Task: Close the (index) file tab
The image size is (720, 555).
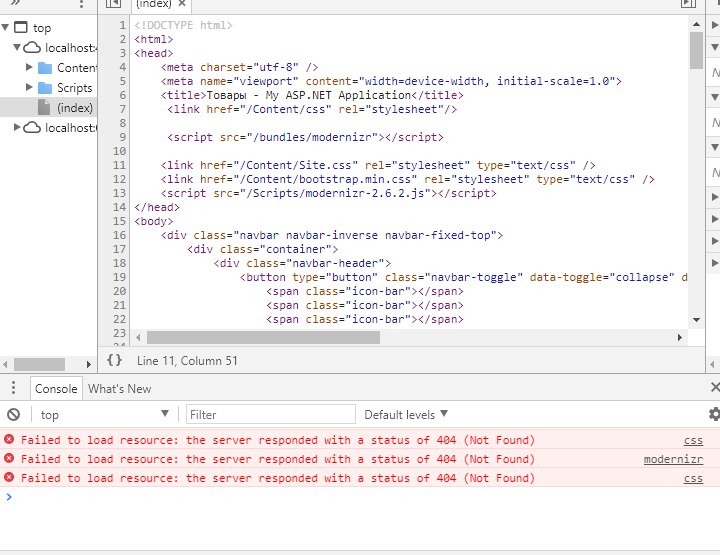Action: tap(182, 4)
